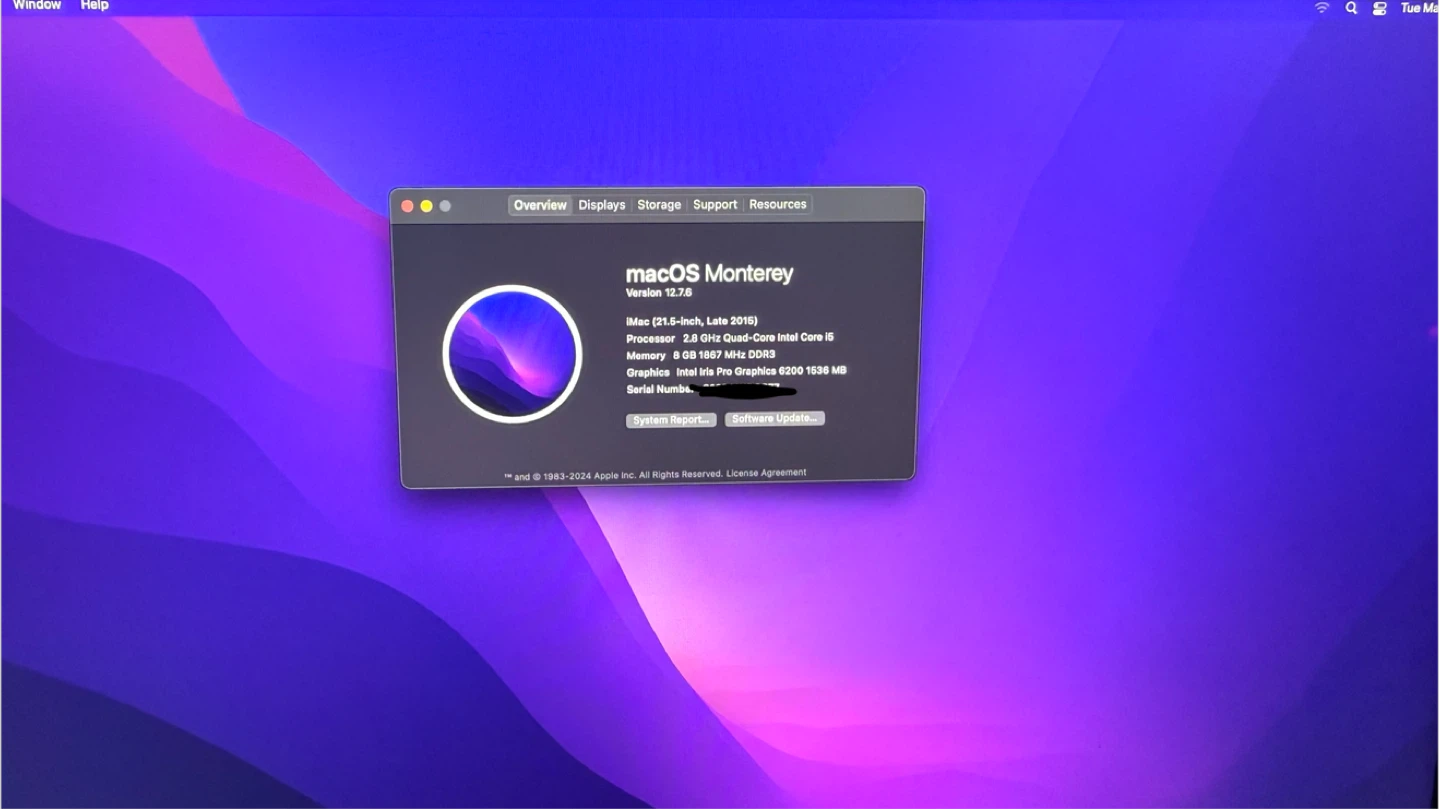The image size is (1440, 810).
Task: Click the Software Update button
Action: pyautogui.click(x=775, y=418)
